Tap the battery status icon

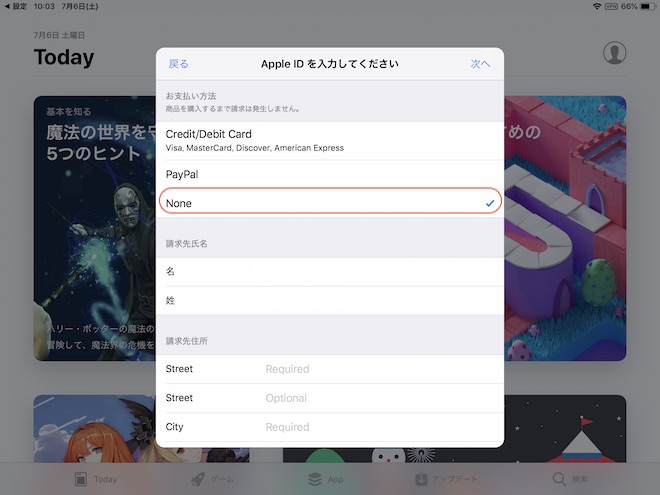click(647, 6)
